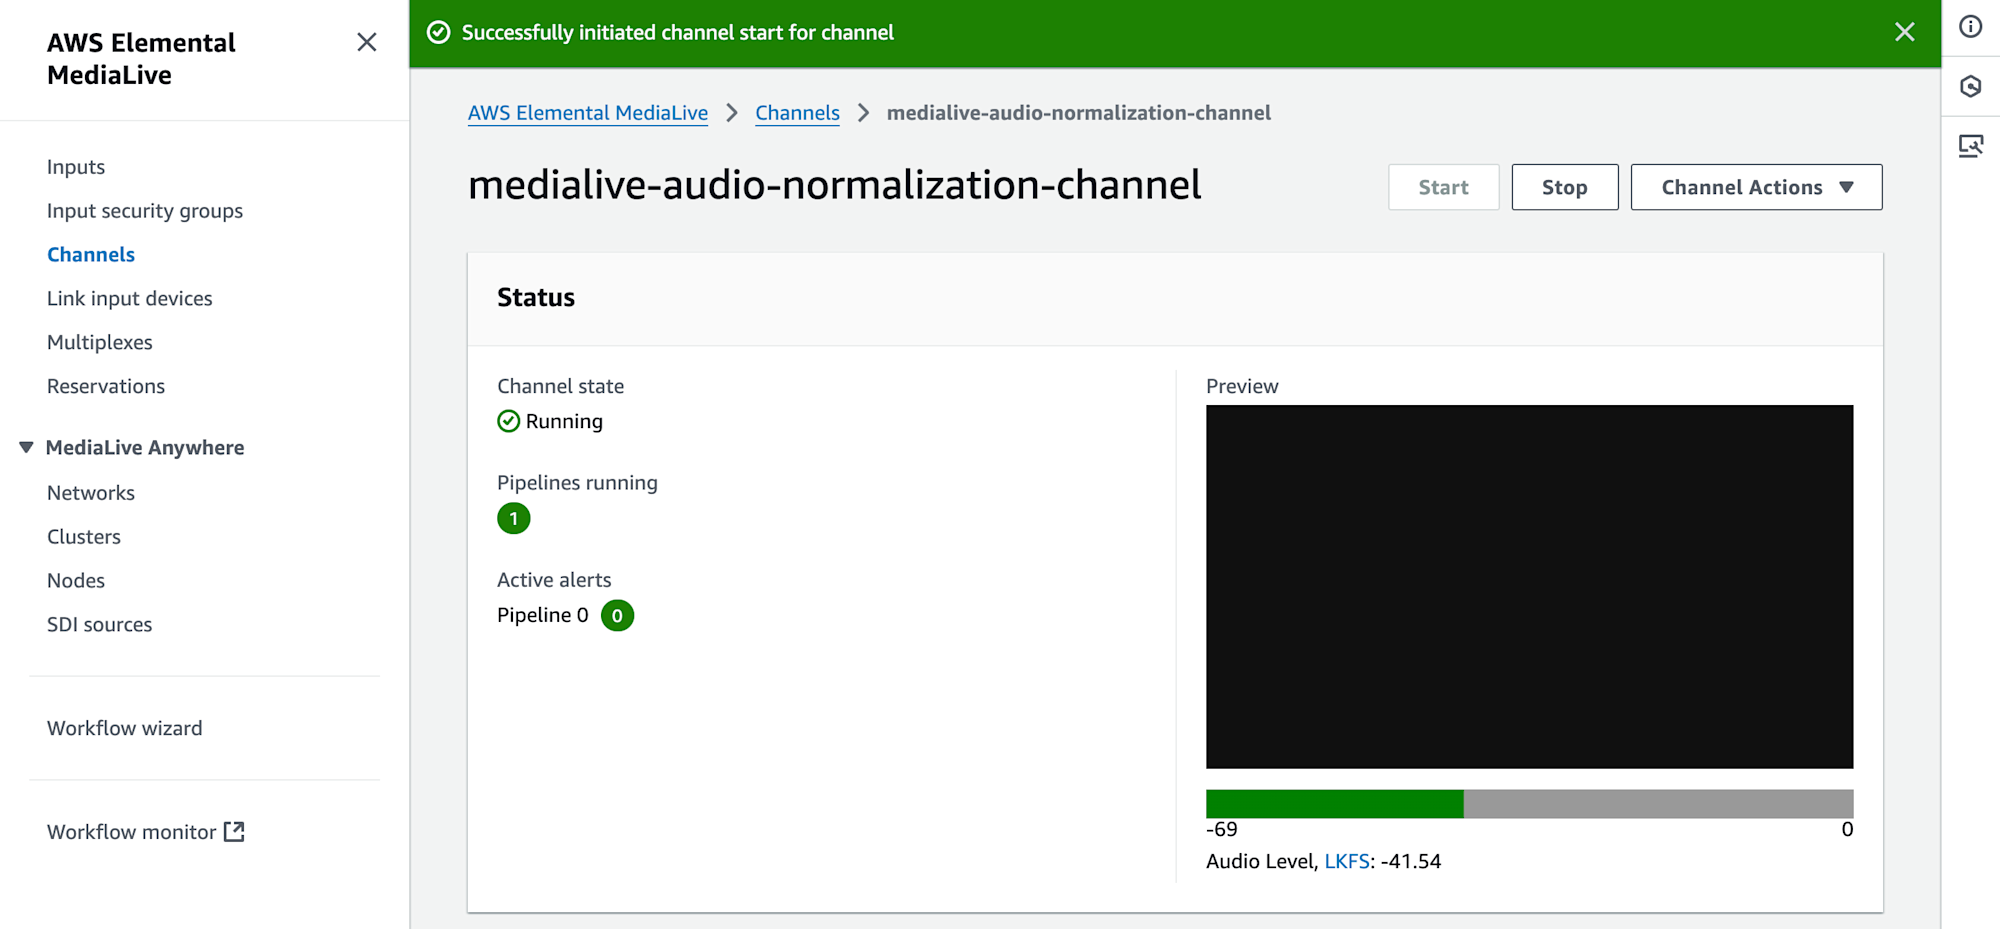Click the Start button
The height and width of the screenshot is (929, 2000).
point(1443,187)
